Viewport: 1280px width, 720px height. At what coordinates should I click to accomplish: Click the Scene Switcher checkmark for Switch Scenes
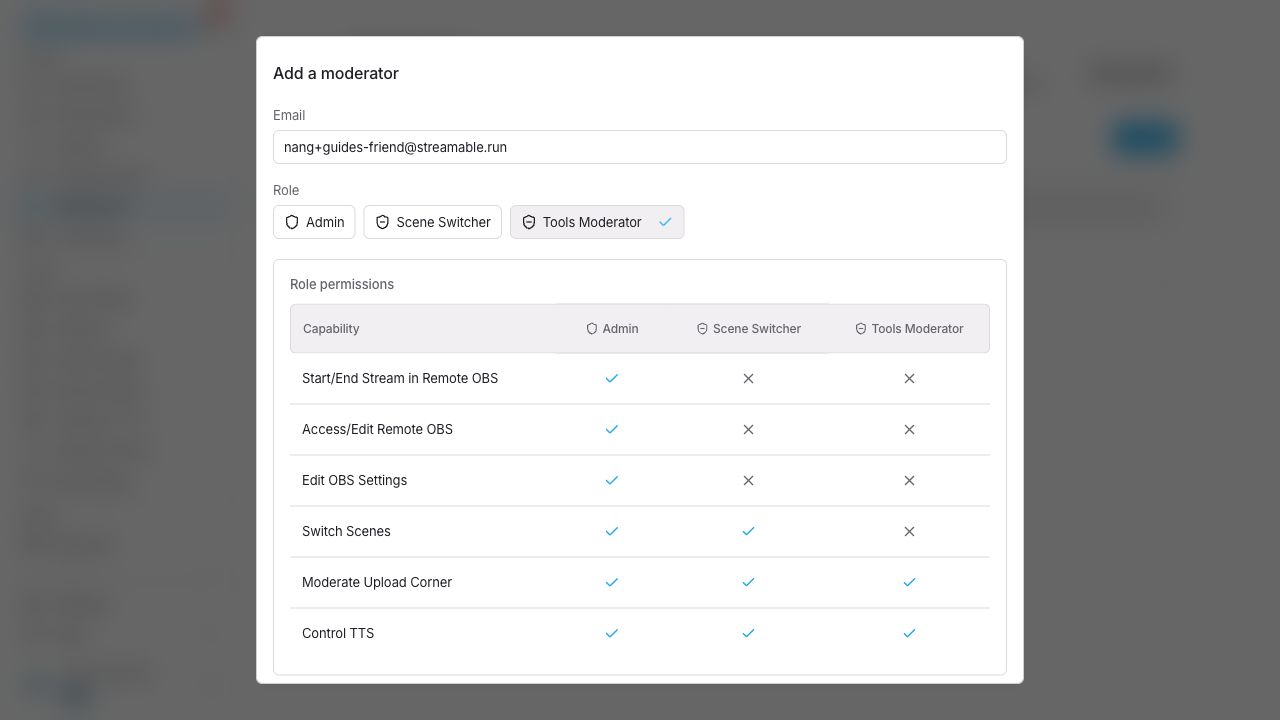tap(748, 532)
